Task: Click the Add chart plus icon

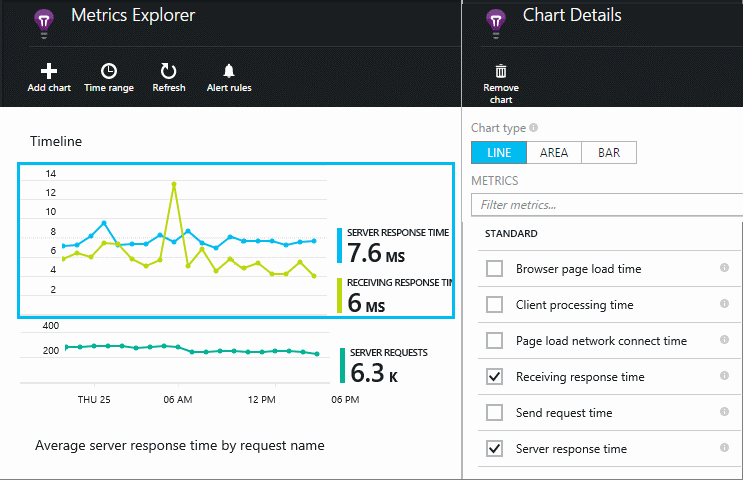Action: click(49, 71)
